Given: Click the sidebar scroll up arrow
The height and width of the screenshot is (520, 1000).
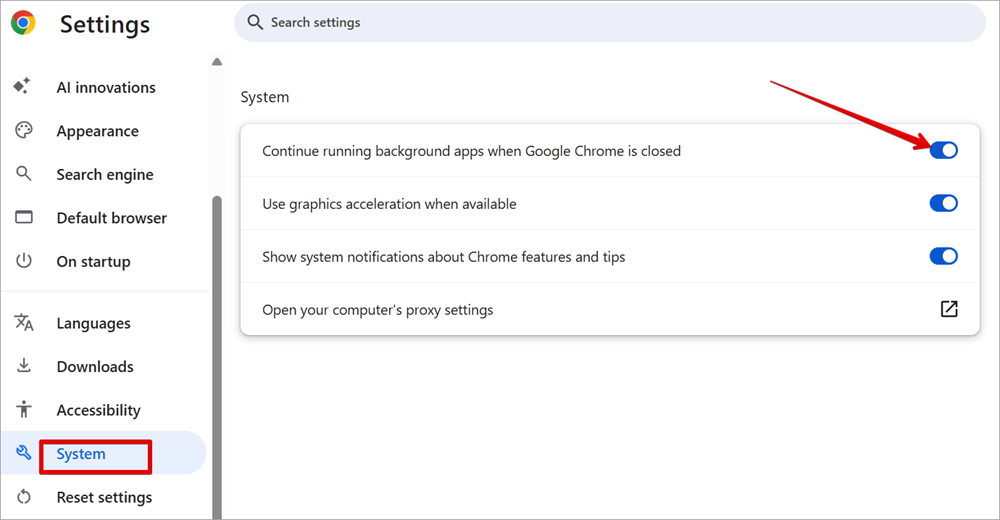Looking at the screenshot, I should (x=217, y=62).
